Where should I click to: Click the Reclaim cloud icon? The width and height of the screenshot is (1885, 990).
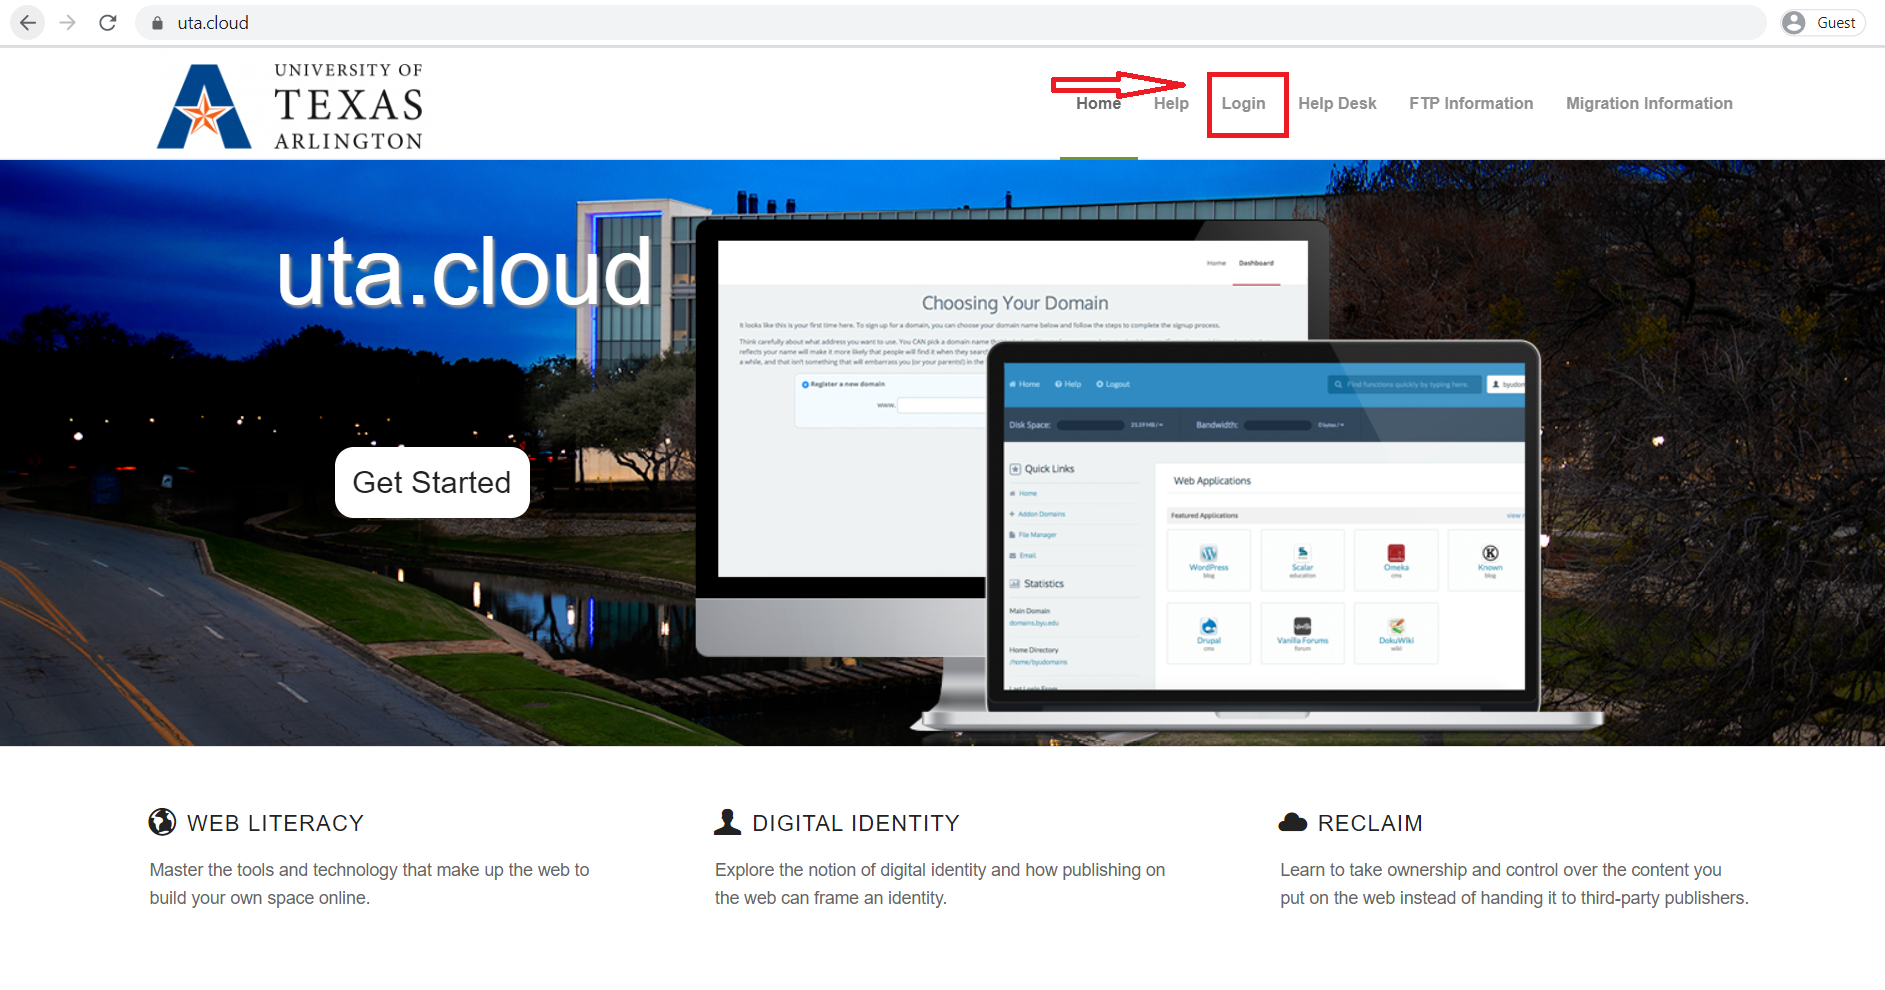1293,822
